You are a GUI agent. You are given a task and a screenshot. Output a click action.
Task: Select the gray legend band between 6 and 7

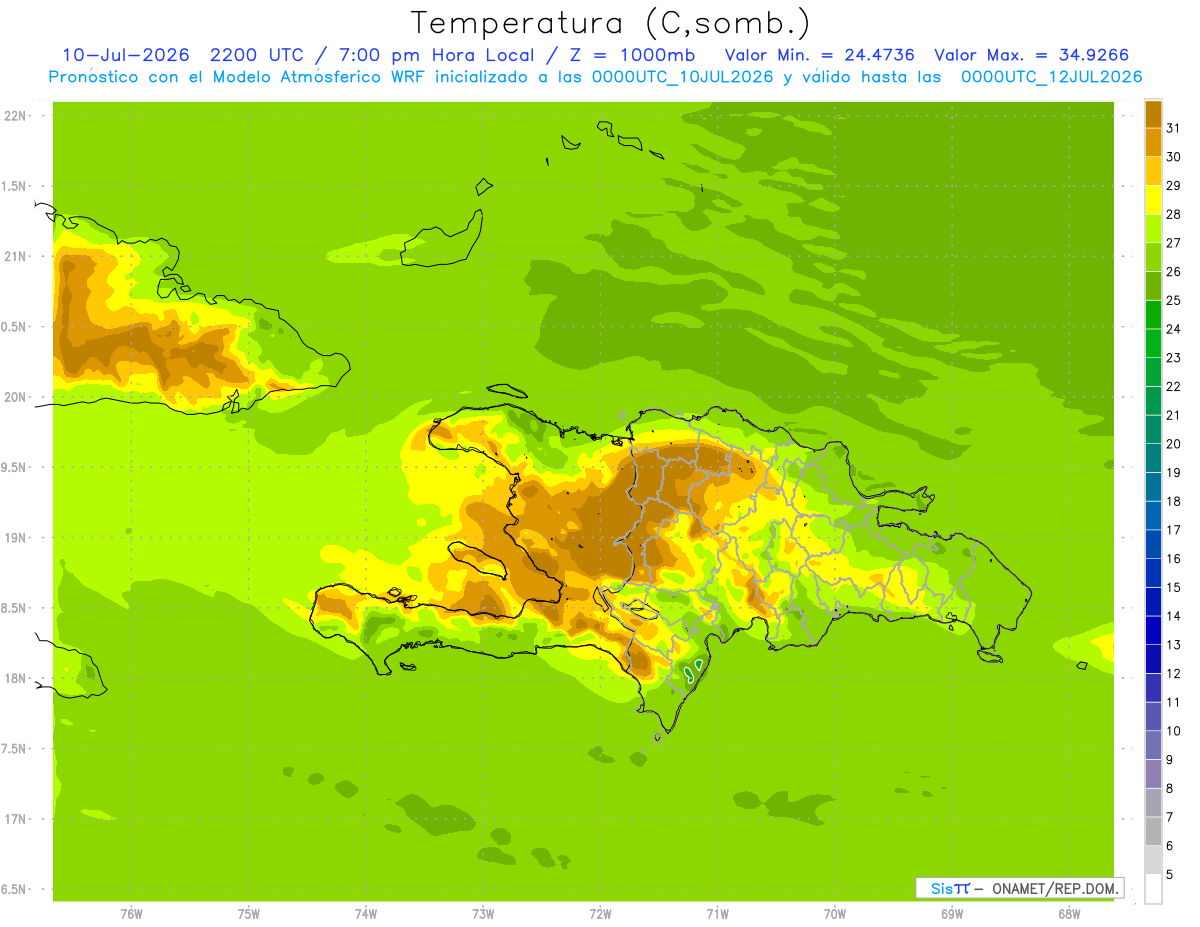click(x=1153, y=831)
